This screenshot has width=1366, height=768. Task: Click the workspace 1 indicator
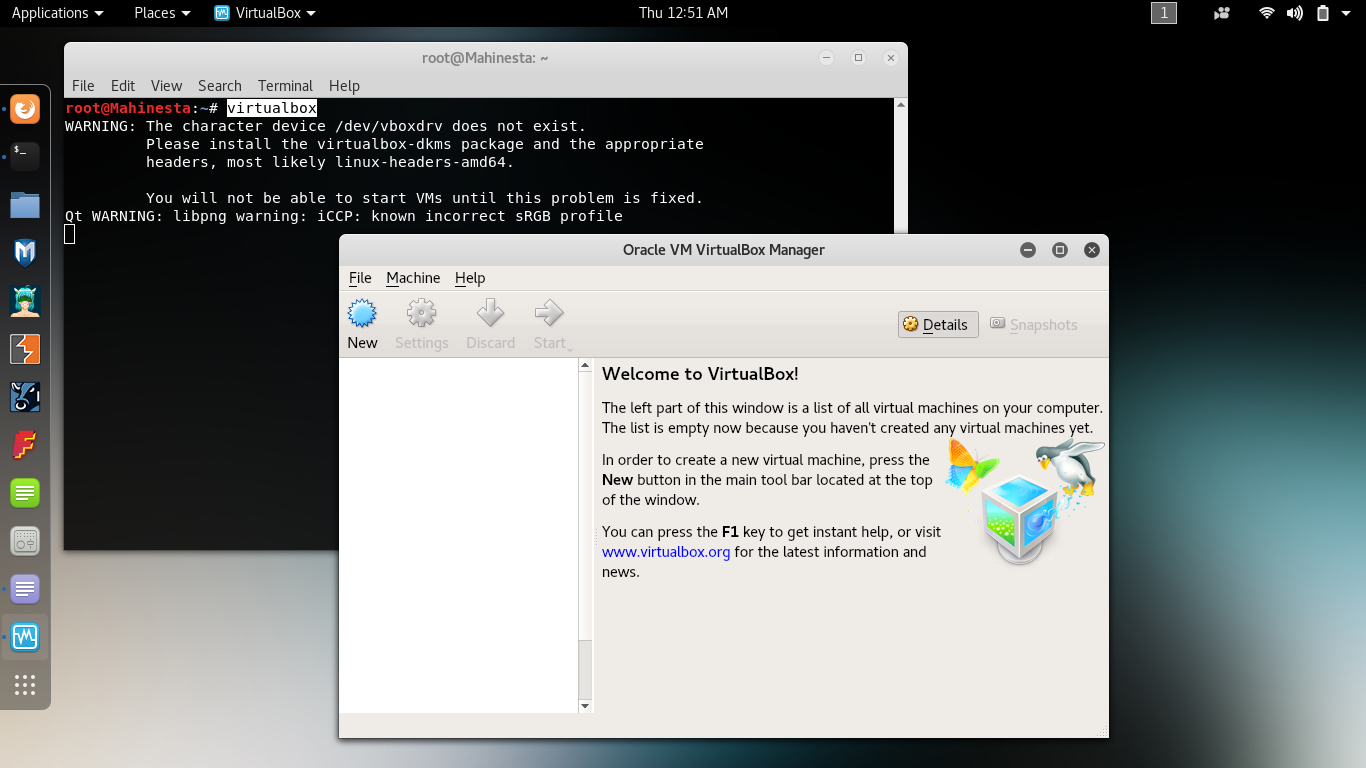[1164, 13]
